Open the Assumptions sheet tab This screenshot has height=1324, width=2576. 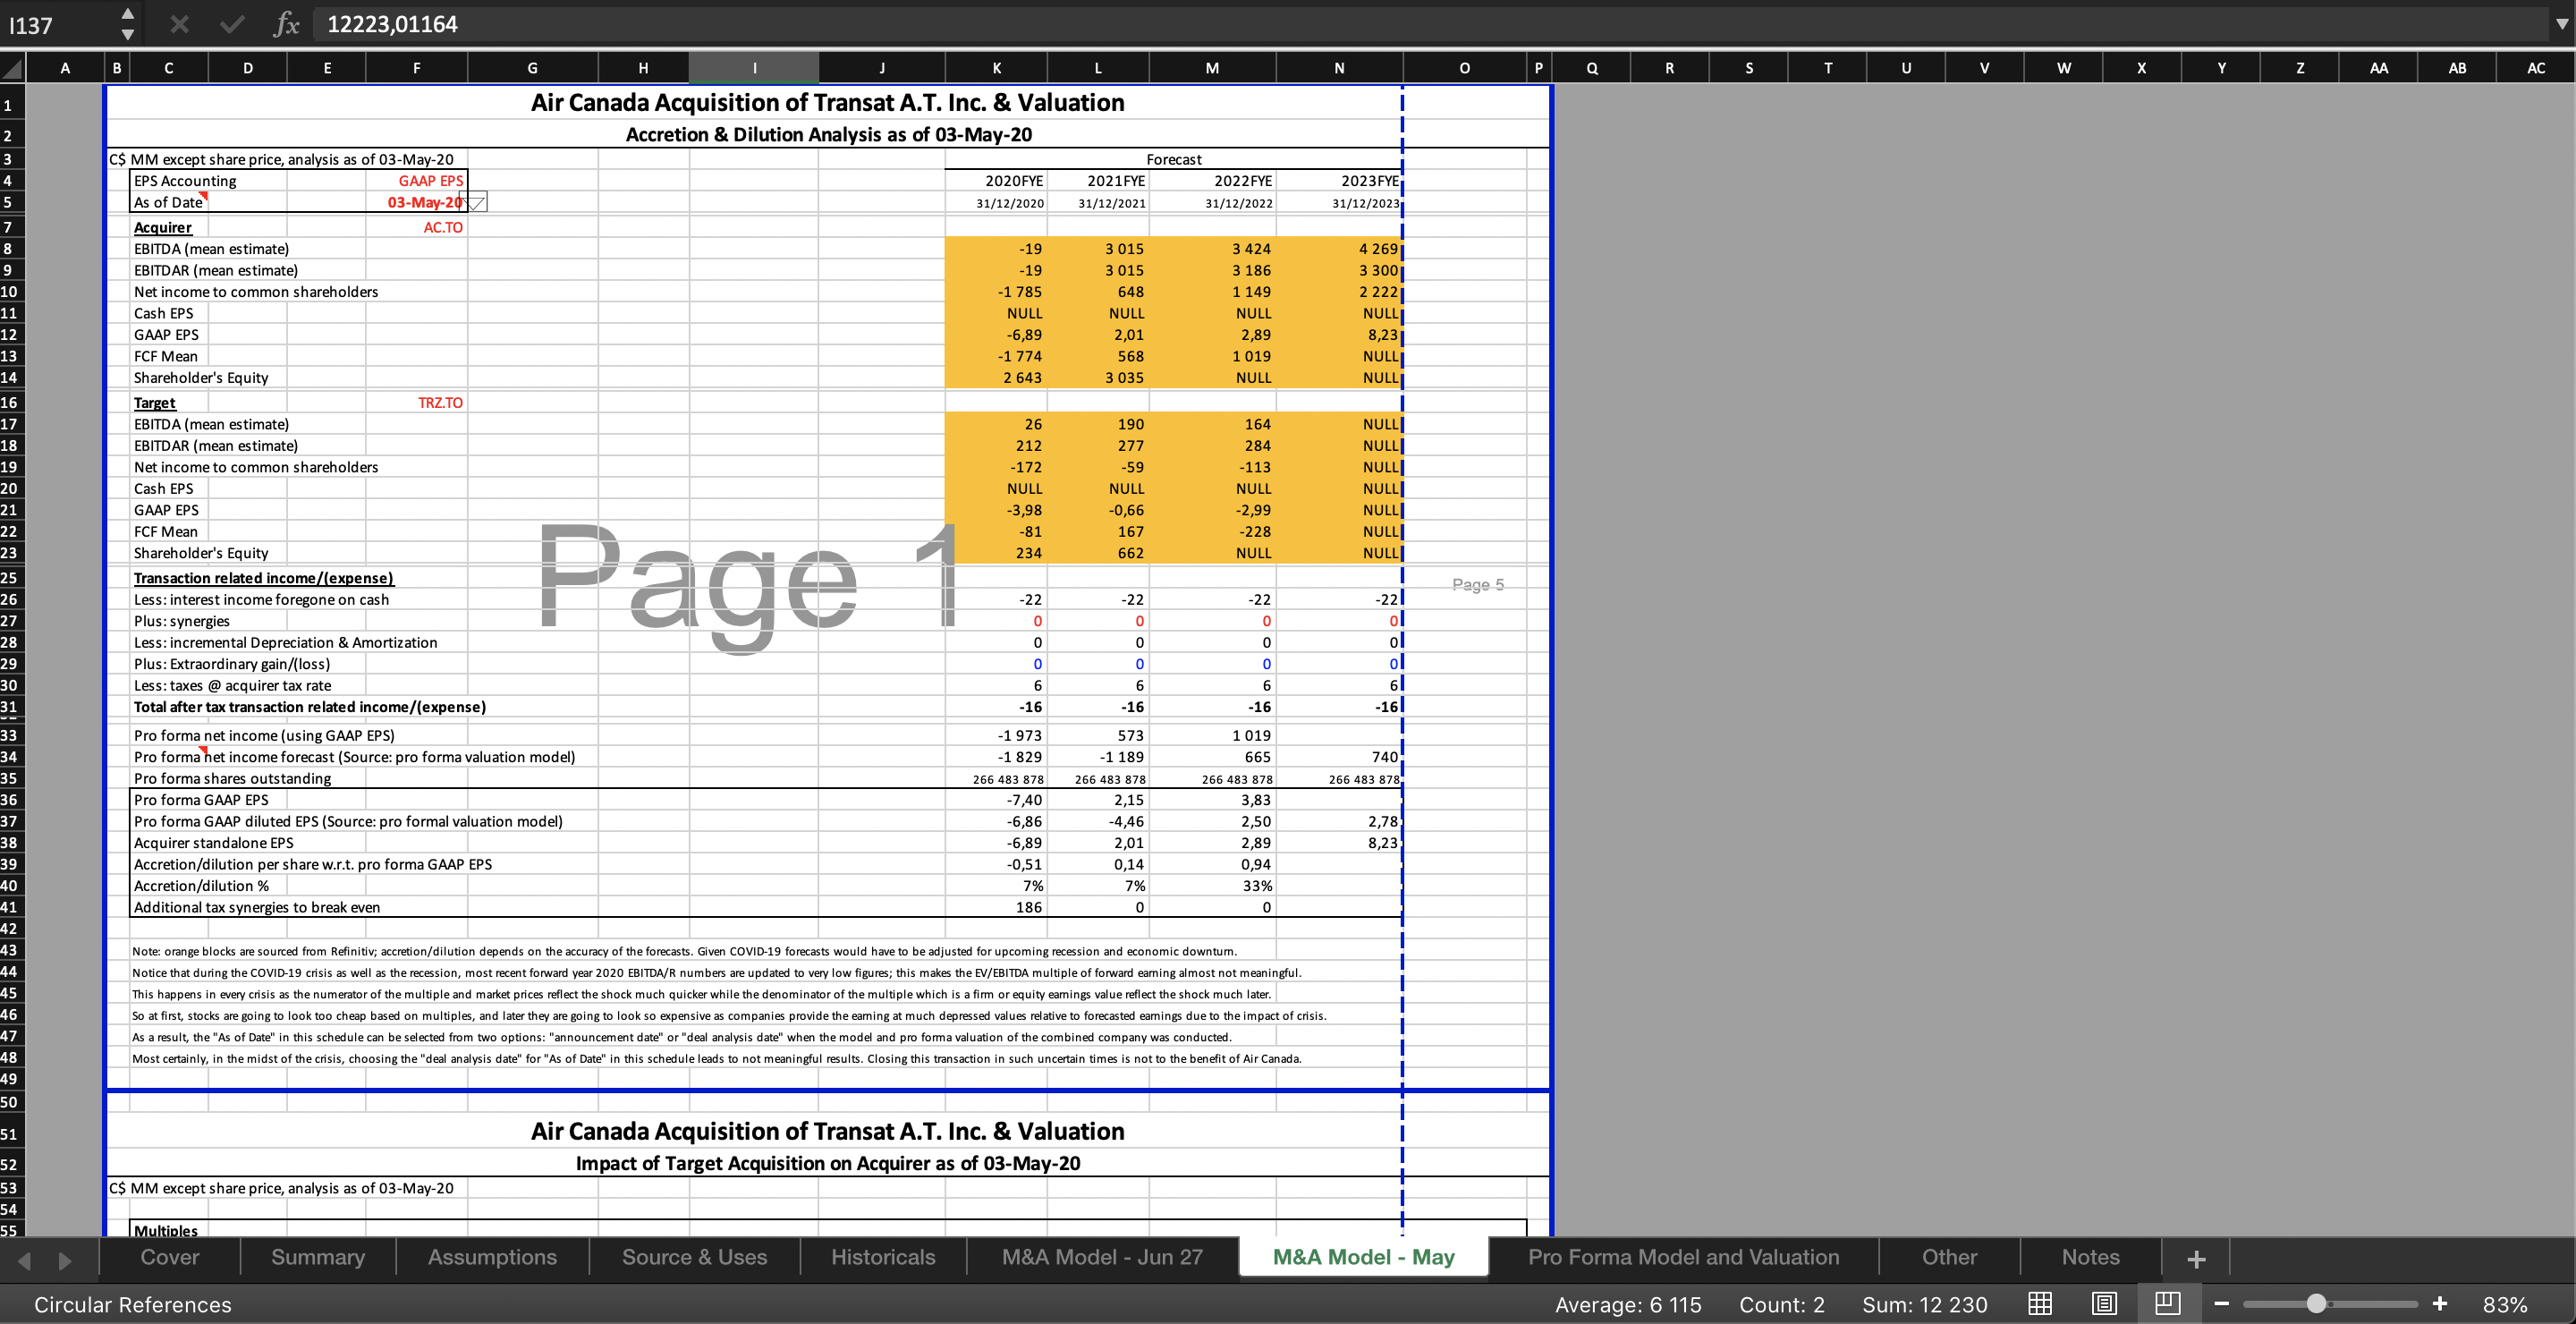click(x=492, y=1257)
